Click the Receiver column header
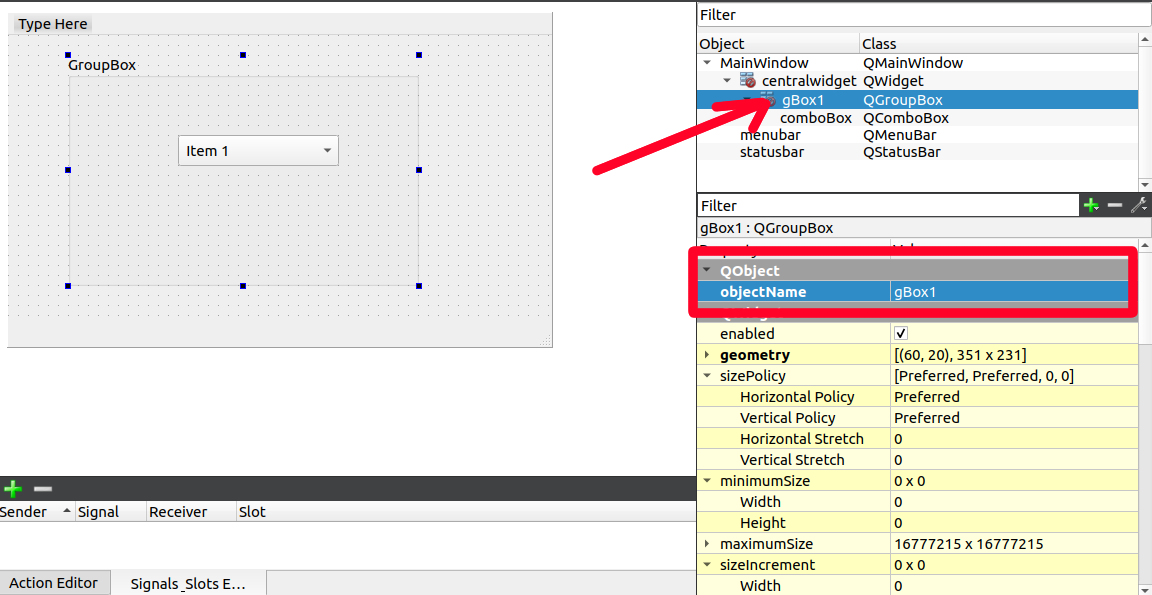This screenshot has width=1152, height=595. [x=191, y=512]
